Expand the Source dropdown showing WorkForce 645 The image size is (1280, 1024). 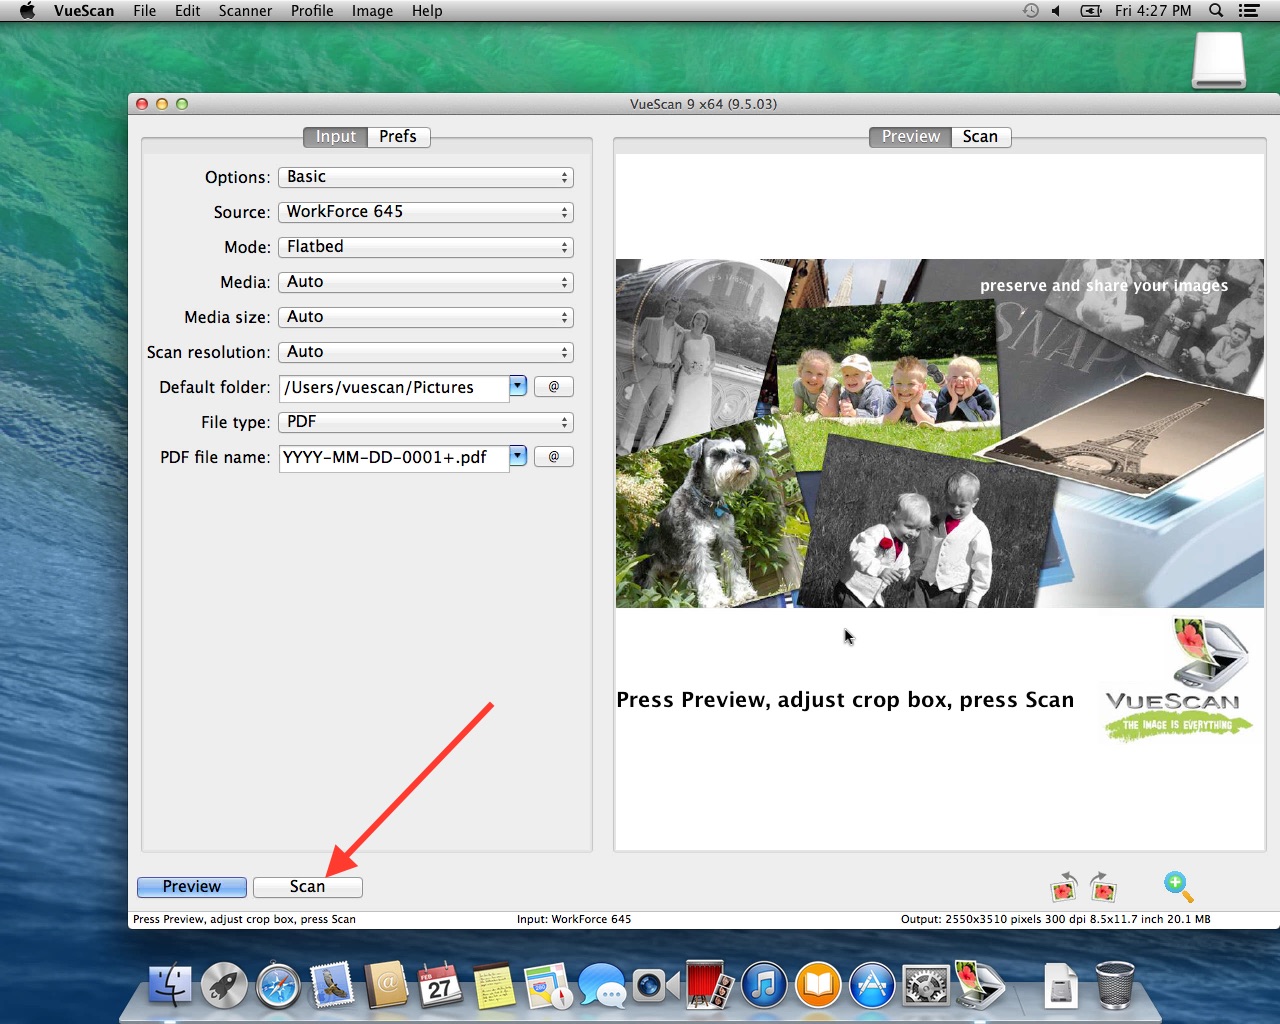pos(425,212)
